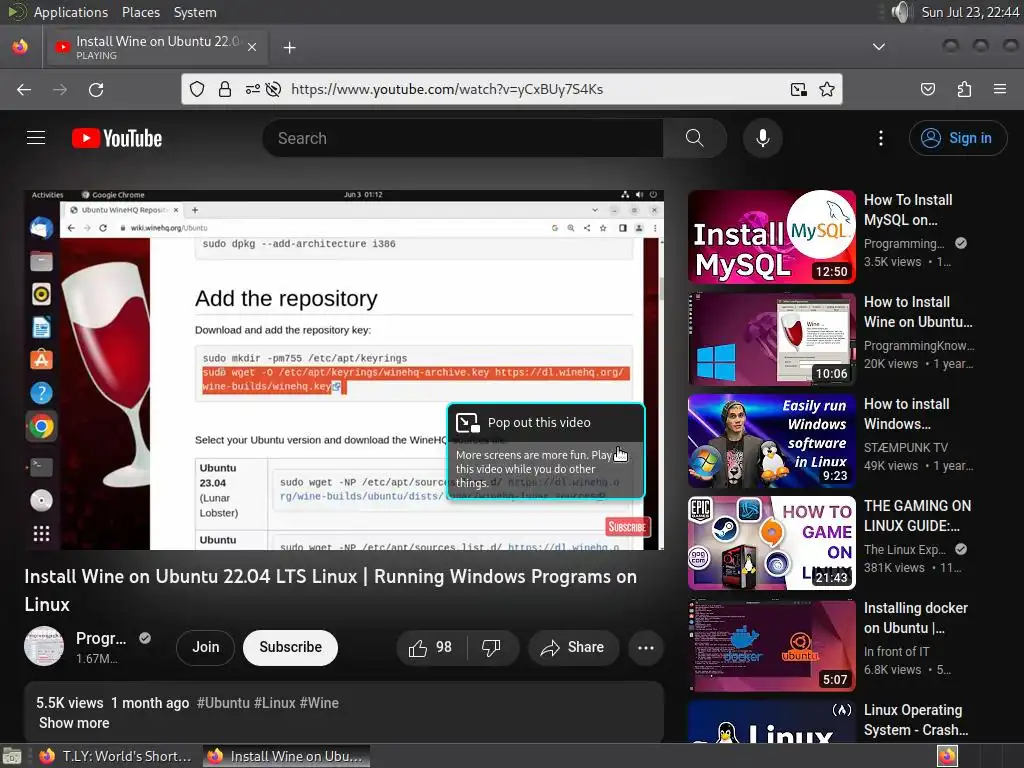Click the Installing docker on Ubuntu title
The width and height of the screenshot is (1024, 768).
(x=916, y=618)
